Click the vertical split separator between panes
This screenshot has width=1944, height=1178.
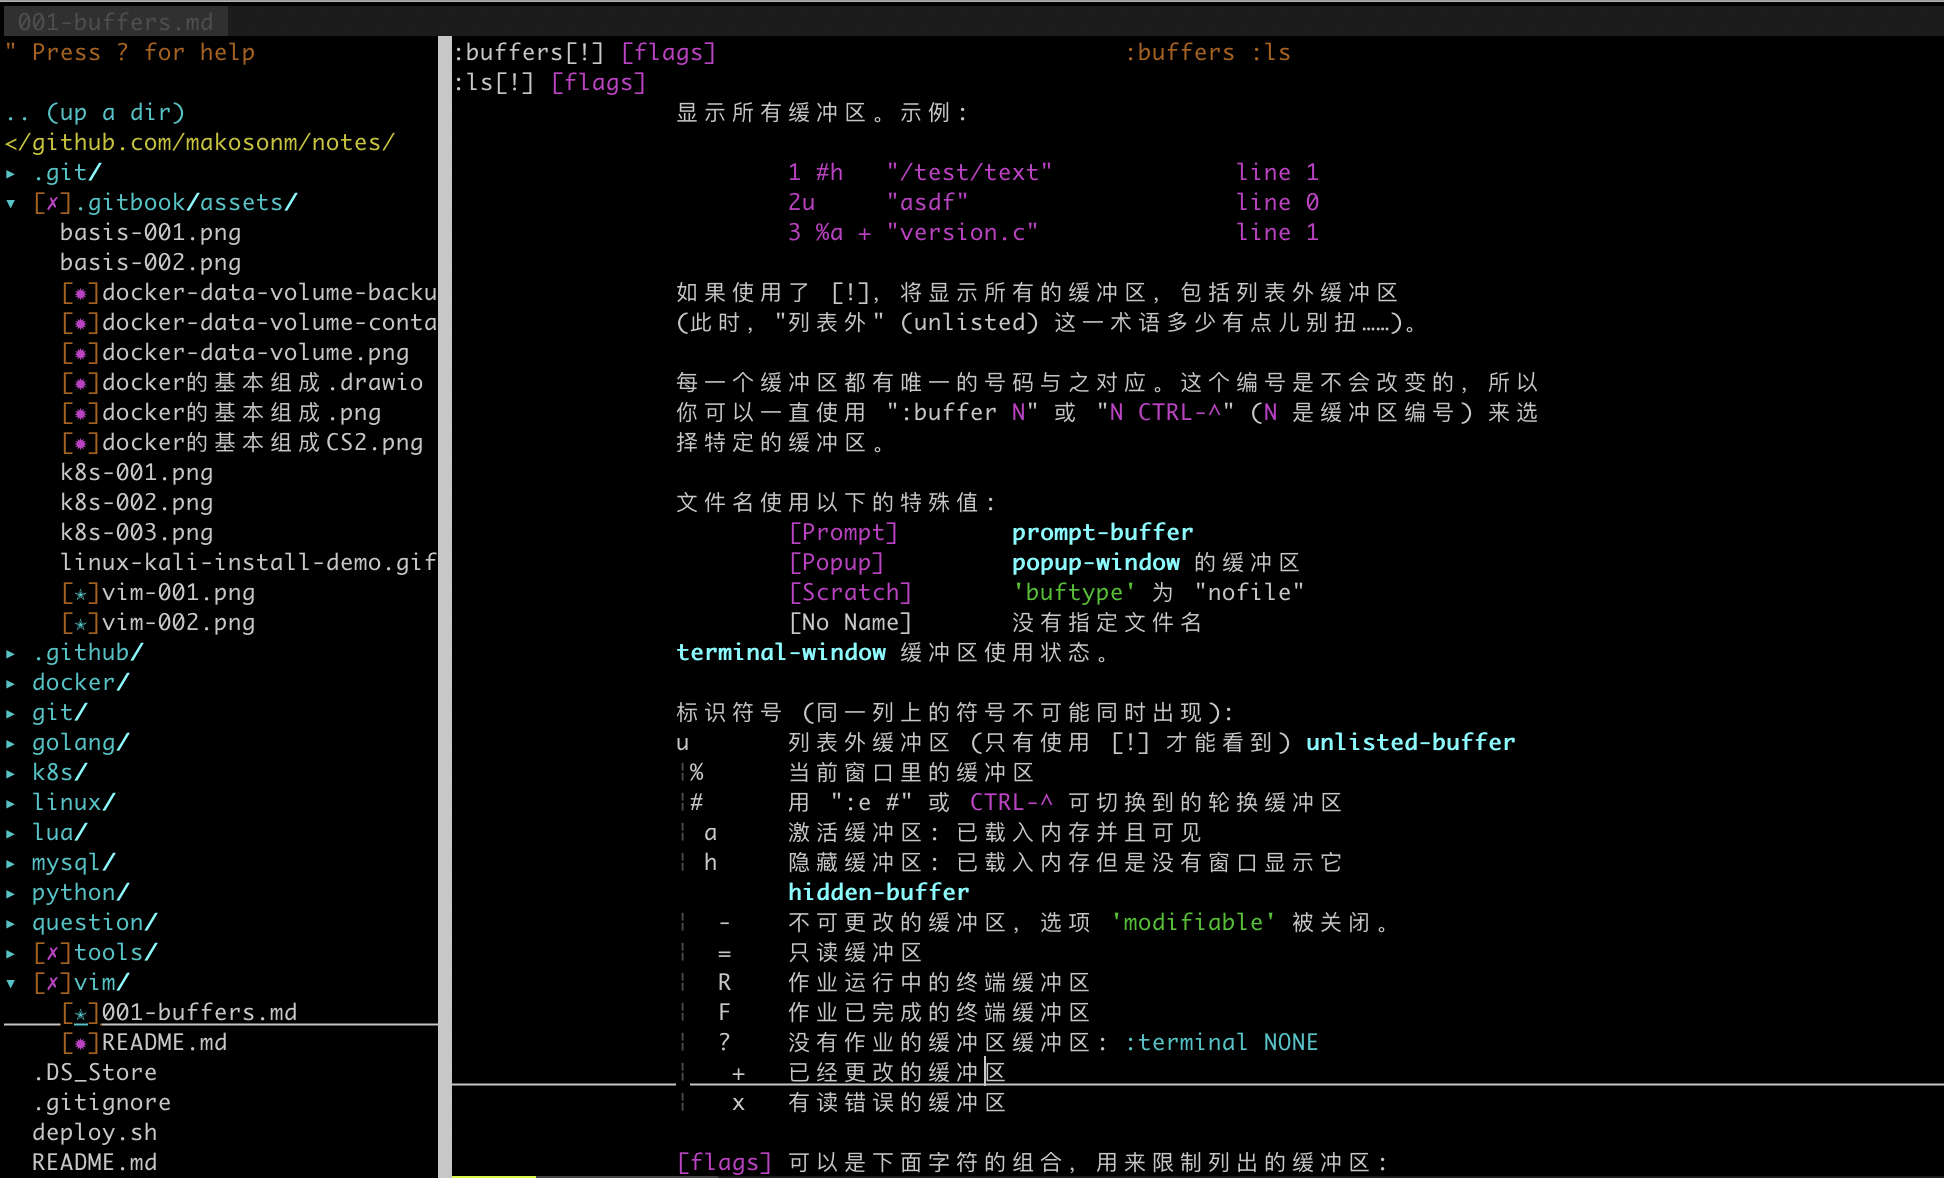[445, 600]
